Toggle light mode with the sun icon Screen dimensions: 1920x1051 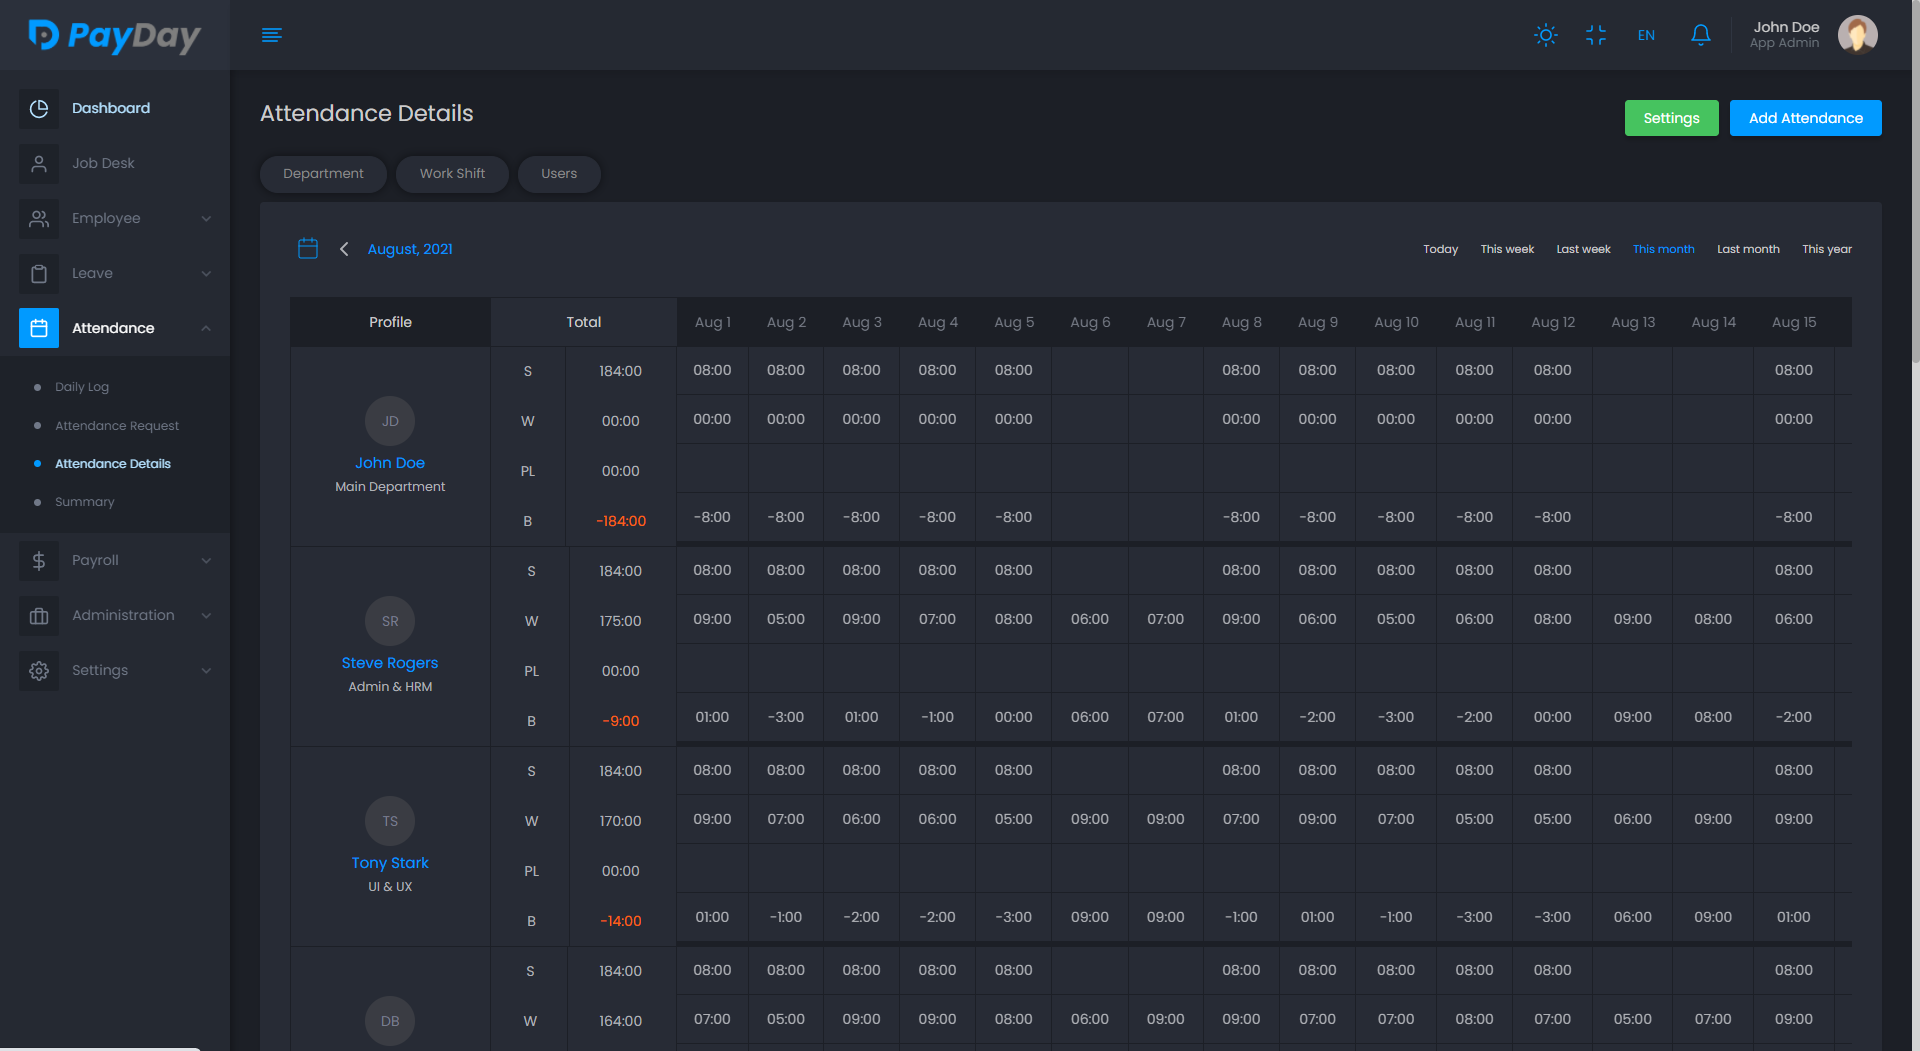[x=1545, y=35]
